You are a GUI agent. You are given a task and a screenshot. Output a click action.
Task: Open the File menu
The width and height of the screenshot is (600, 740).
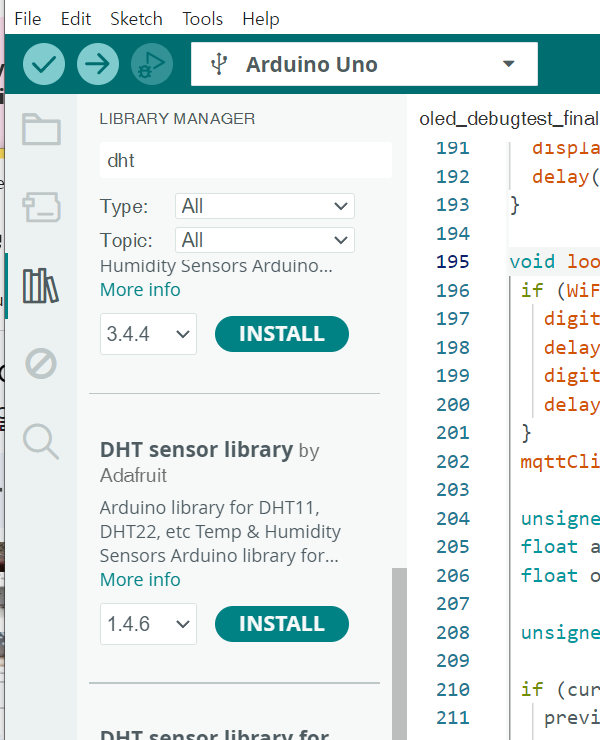28,19
